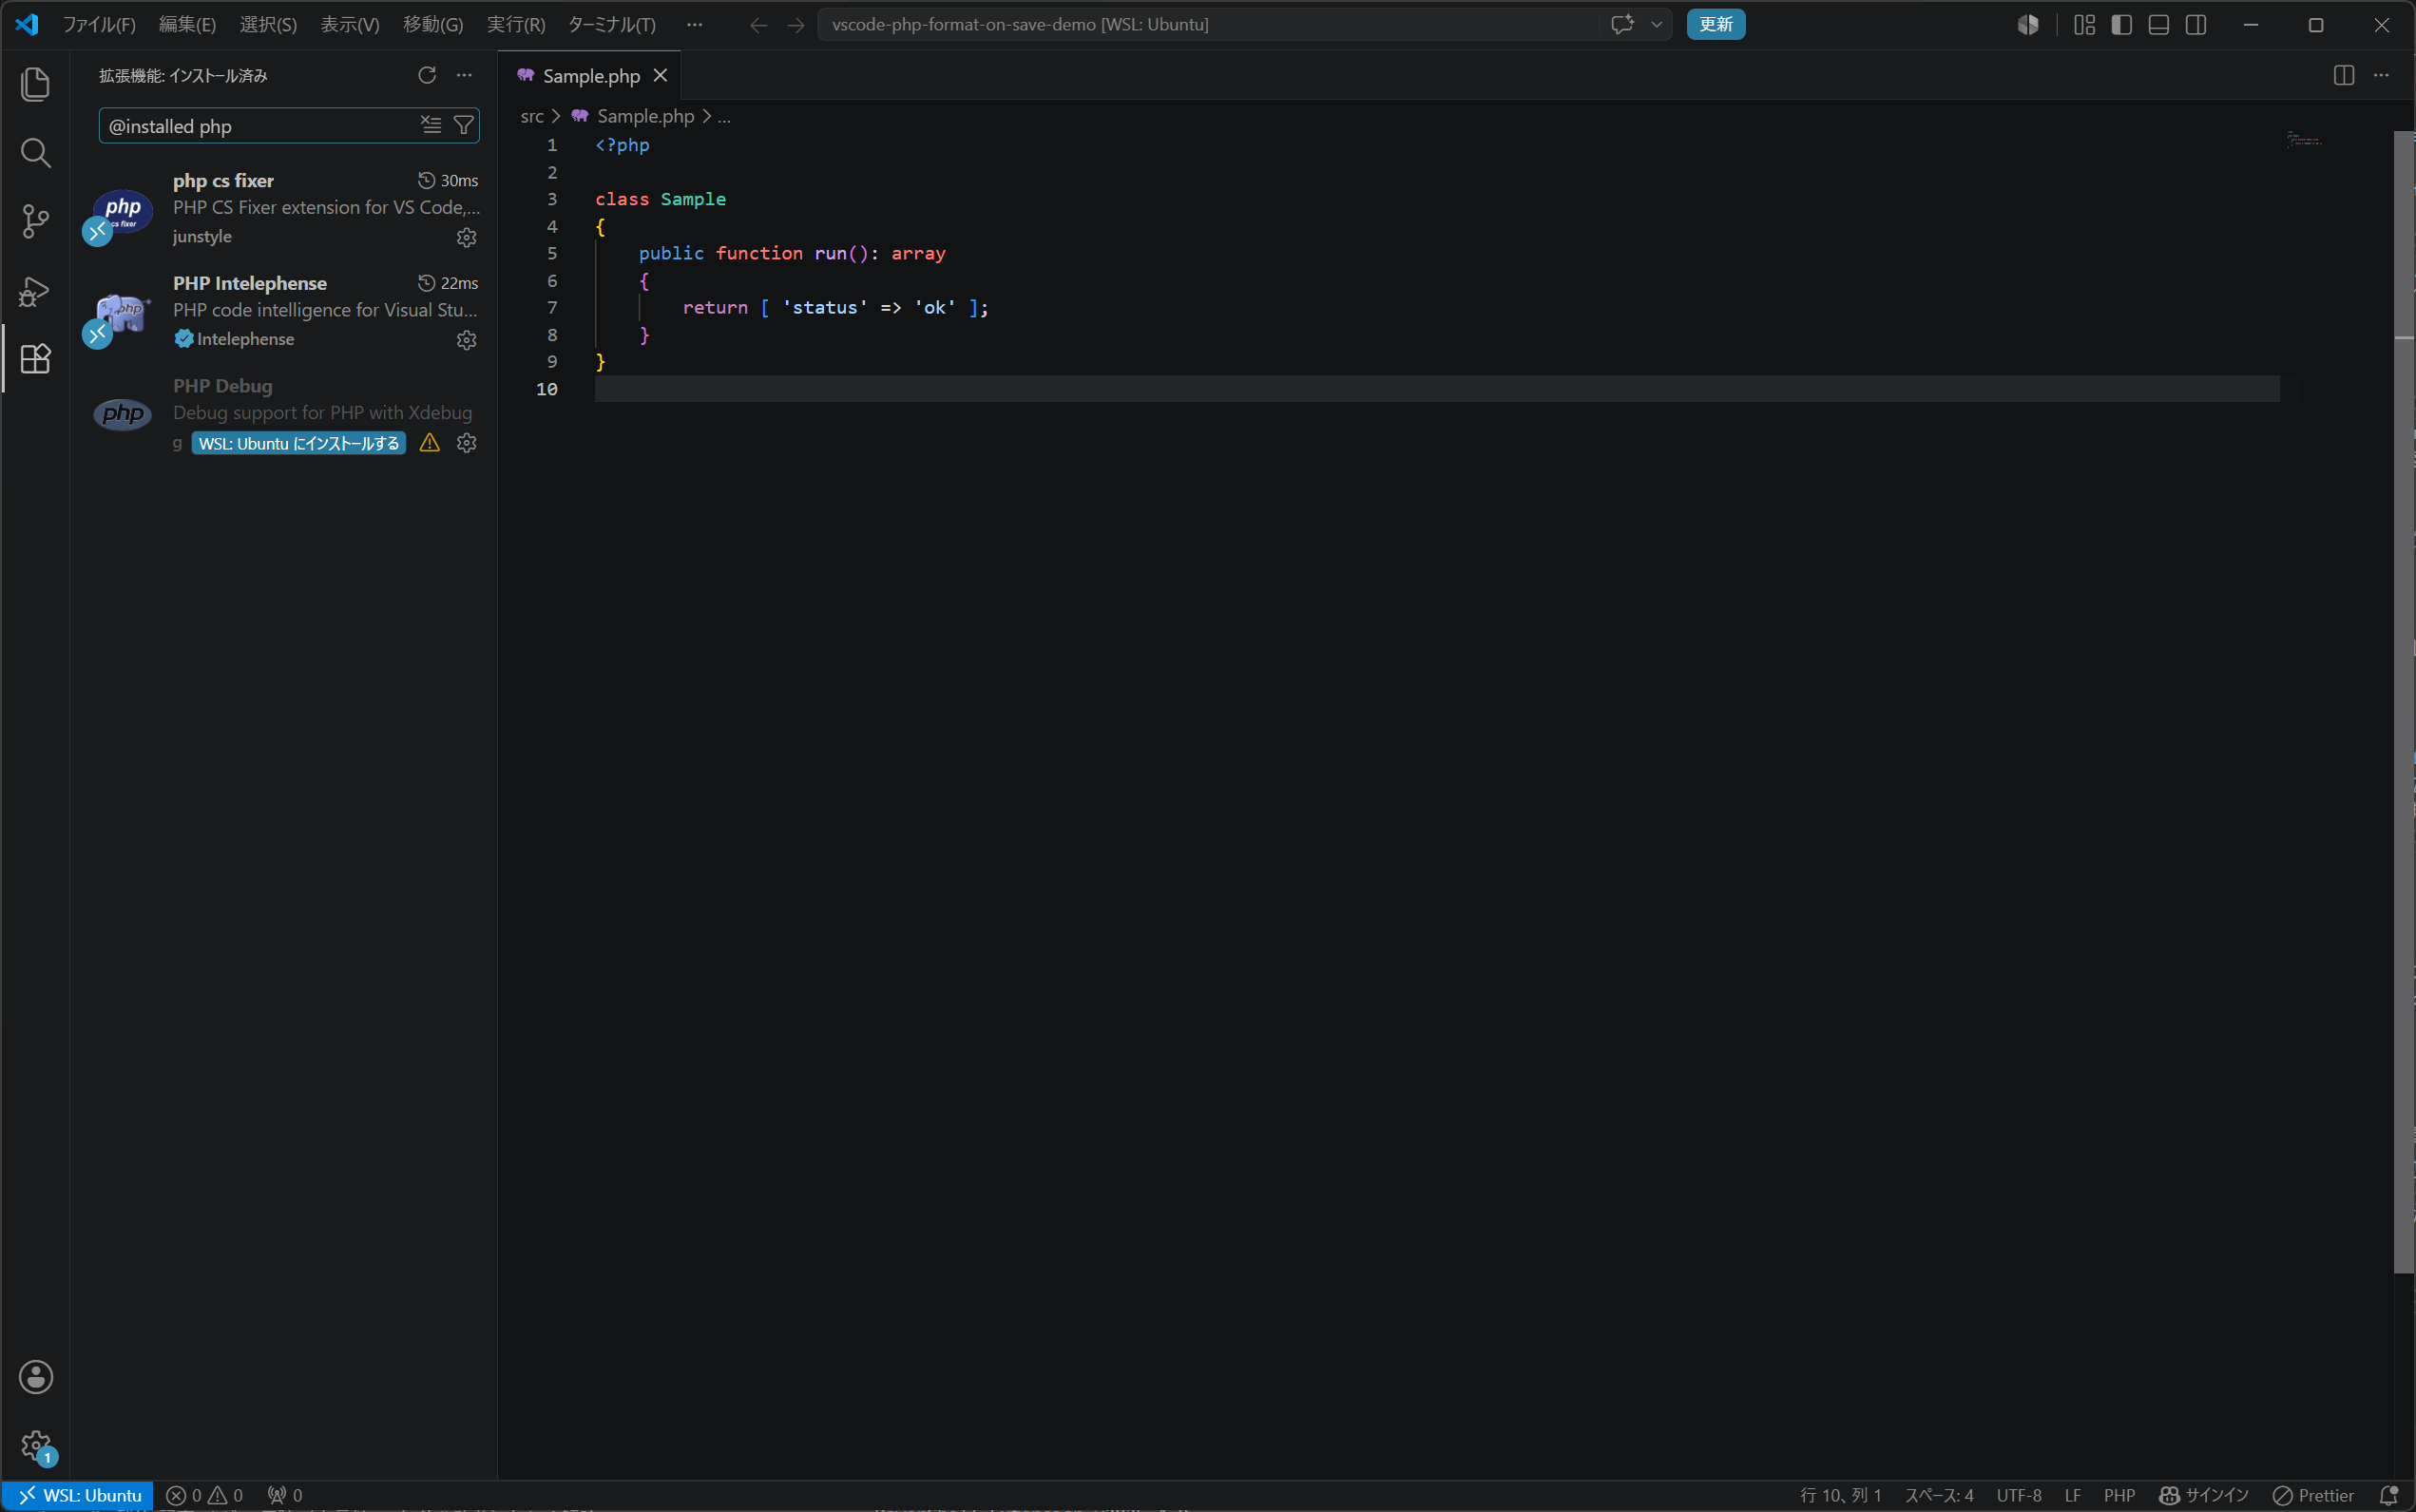Click PHP Debug warning triangle icon
The height and width of the screenshot is (1512, 2416).
point(430,443)
